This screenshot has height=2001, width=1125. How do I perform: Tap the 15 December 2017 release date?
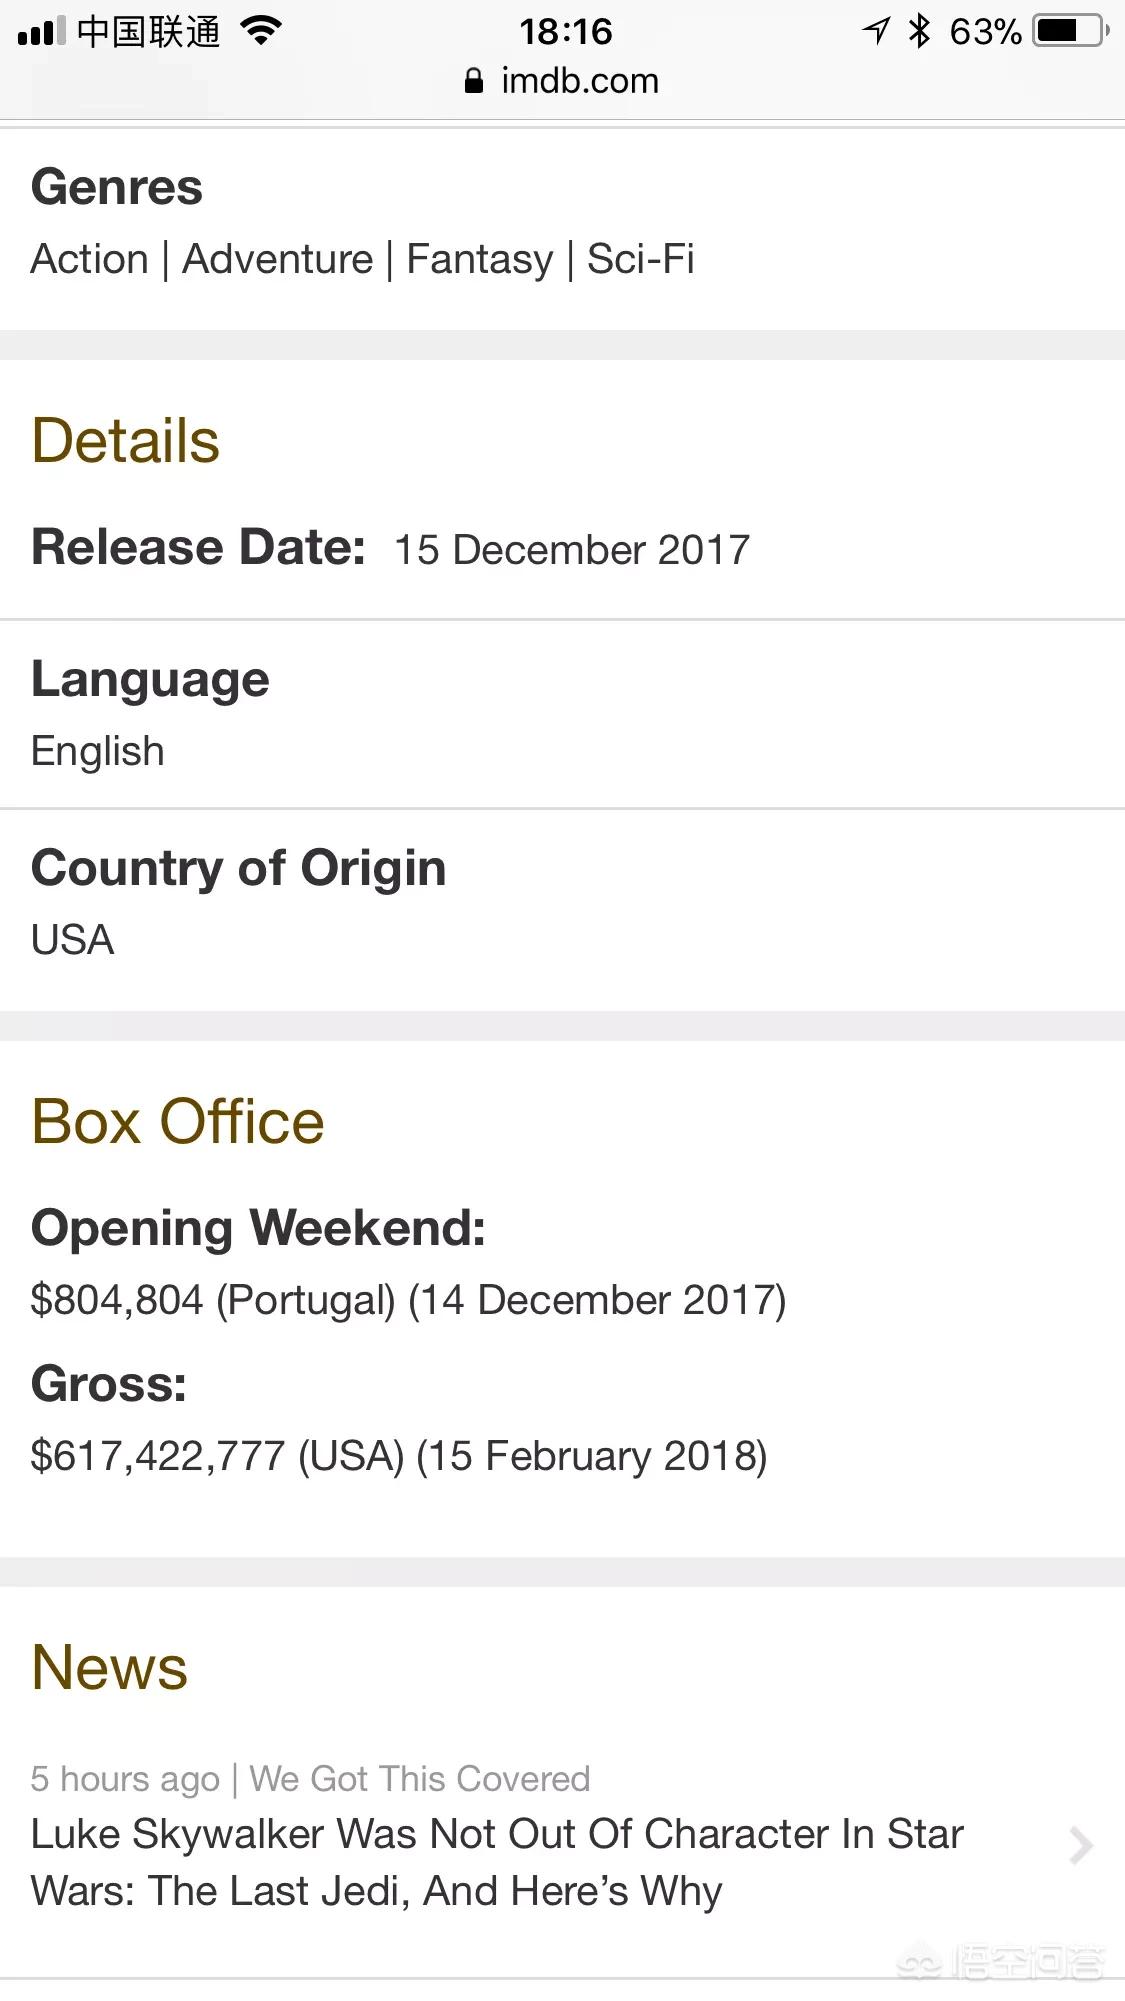[x=571, y=550]
